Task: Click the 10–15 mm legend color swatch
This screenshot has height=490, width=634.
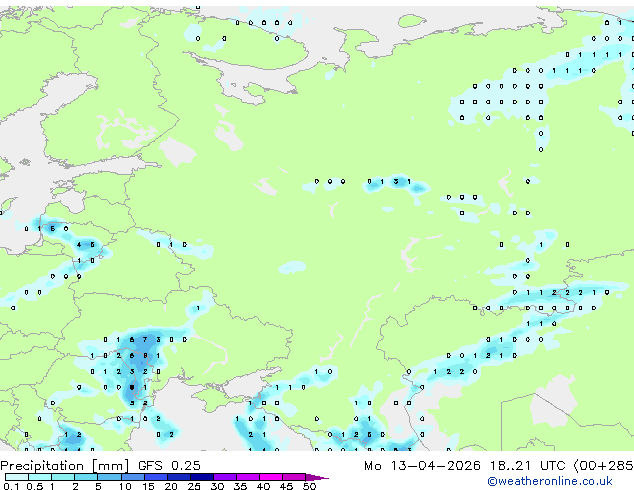Action: [132, 477]
